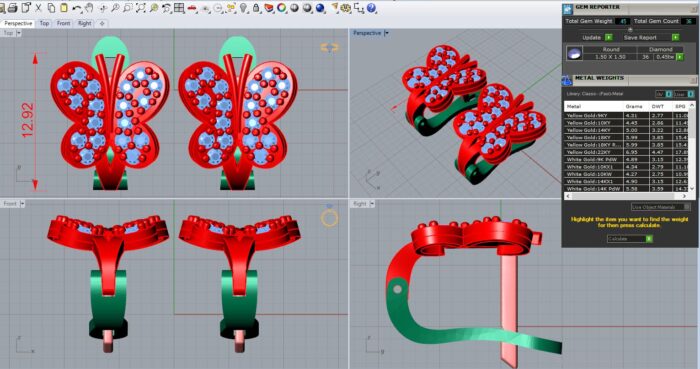Viewport: 700px width, 369px height.
Task: Select the Pan hand tool
Action: tap(89, 8)
